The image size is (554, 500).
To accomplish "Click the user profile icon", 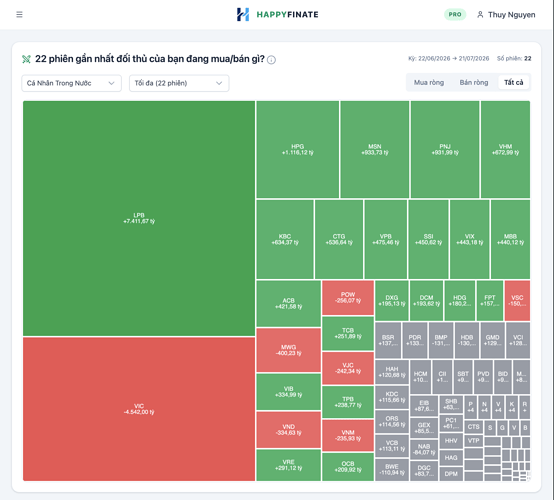I will tap(480, 14).
